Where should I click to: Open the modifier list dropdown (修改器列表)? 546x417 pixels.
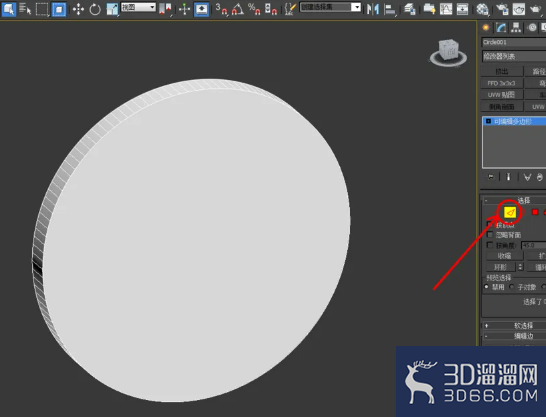pos(514,56)
